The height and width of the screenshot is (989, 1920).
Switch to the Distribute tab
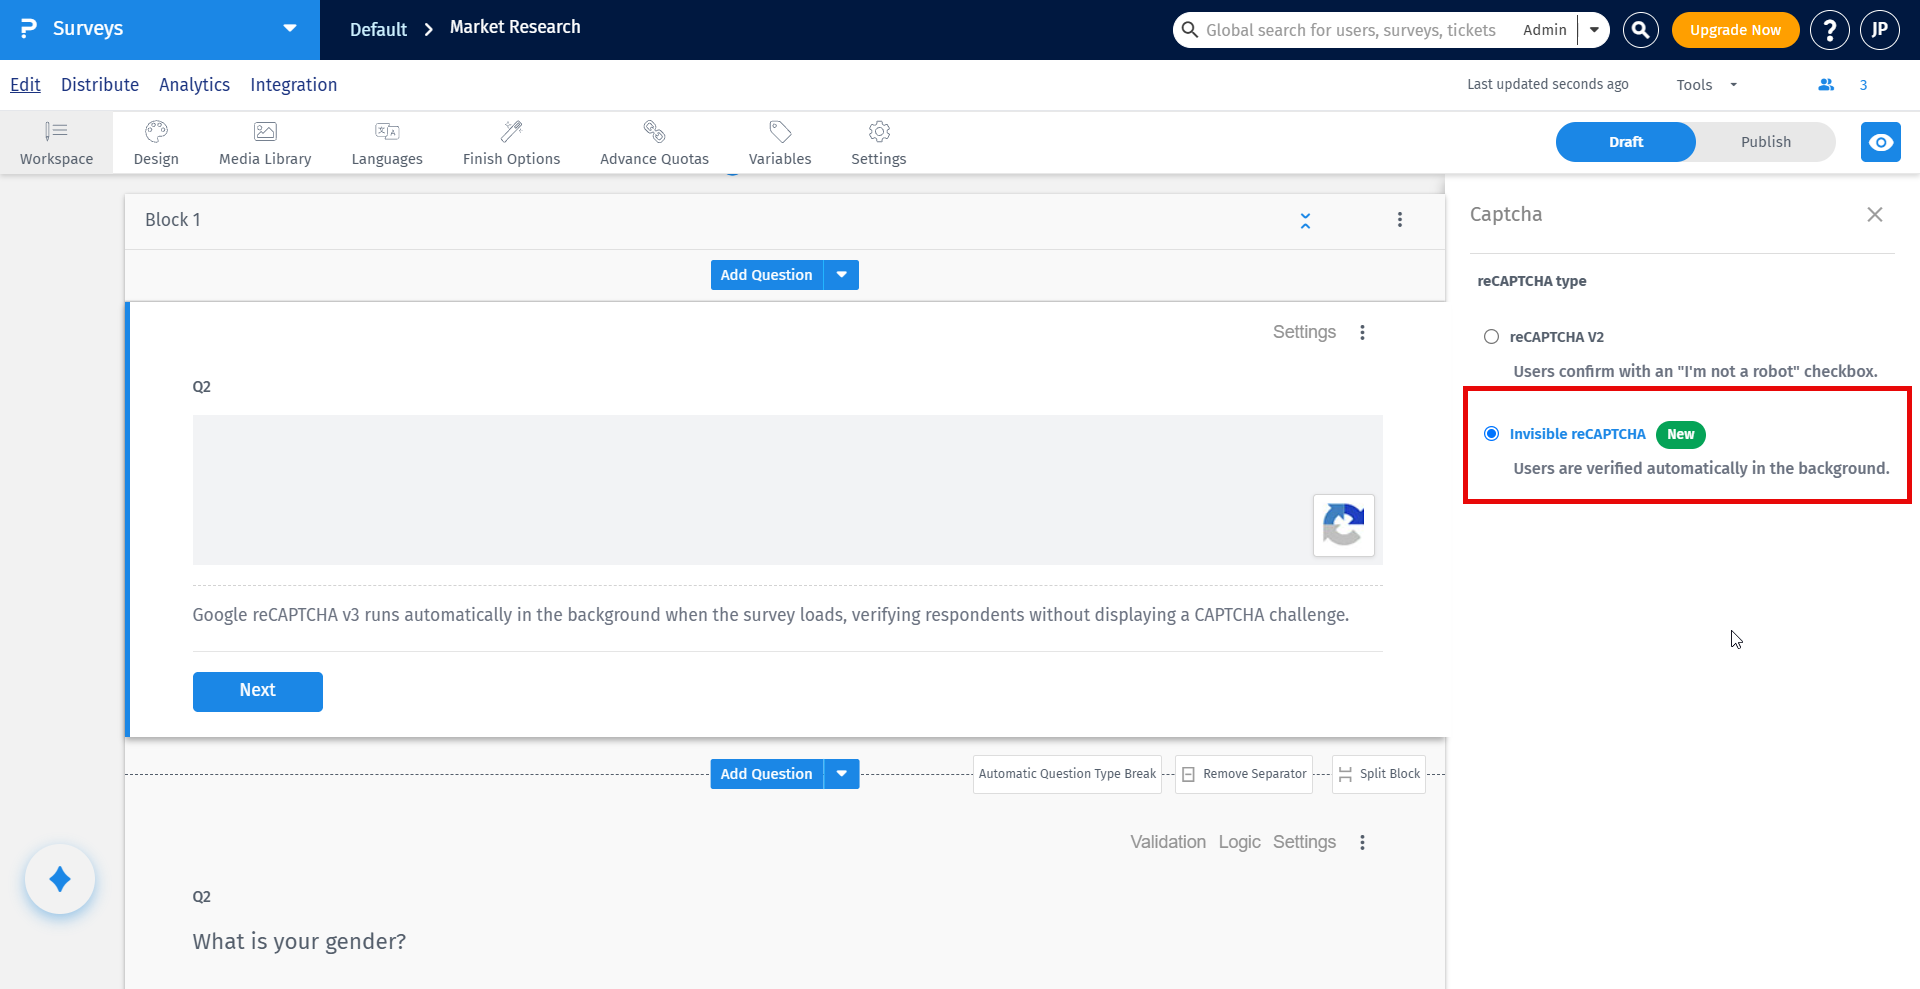pos(100,85)
